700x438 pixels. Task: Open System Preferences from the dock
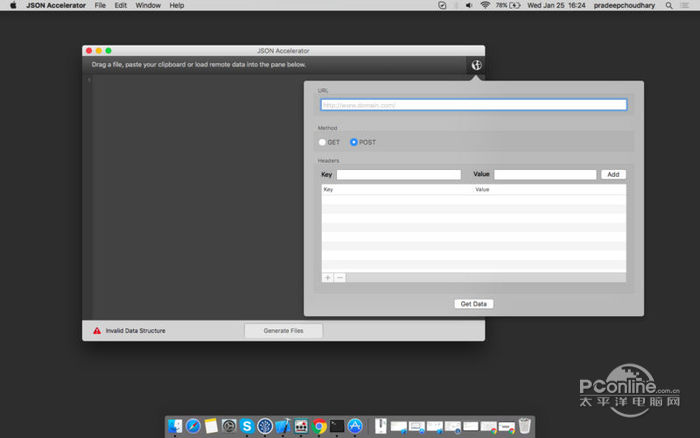click(229, 426)
